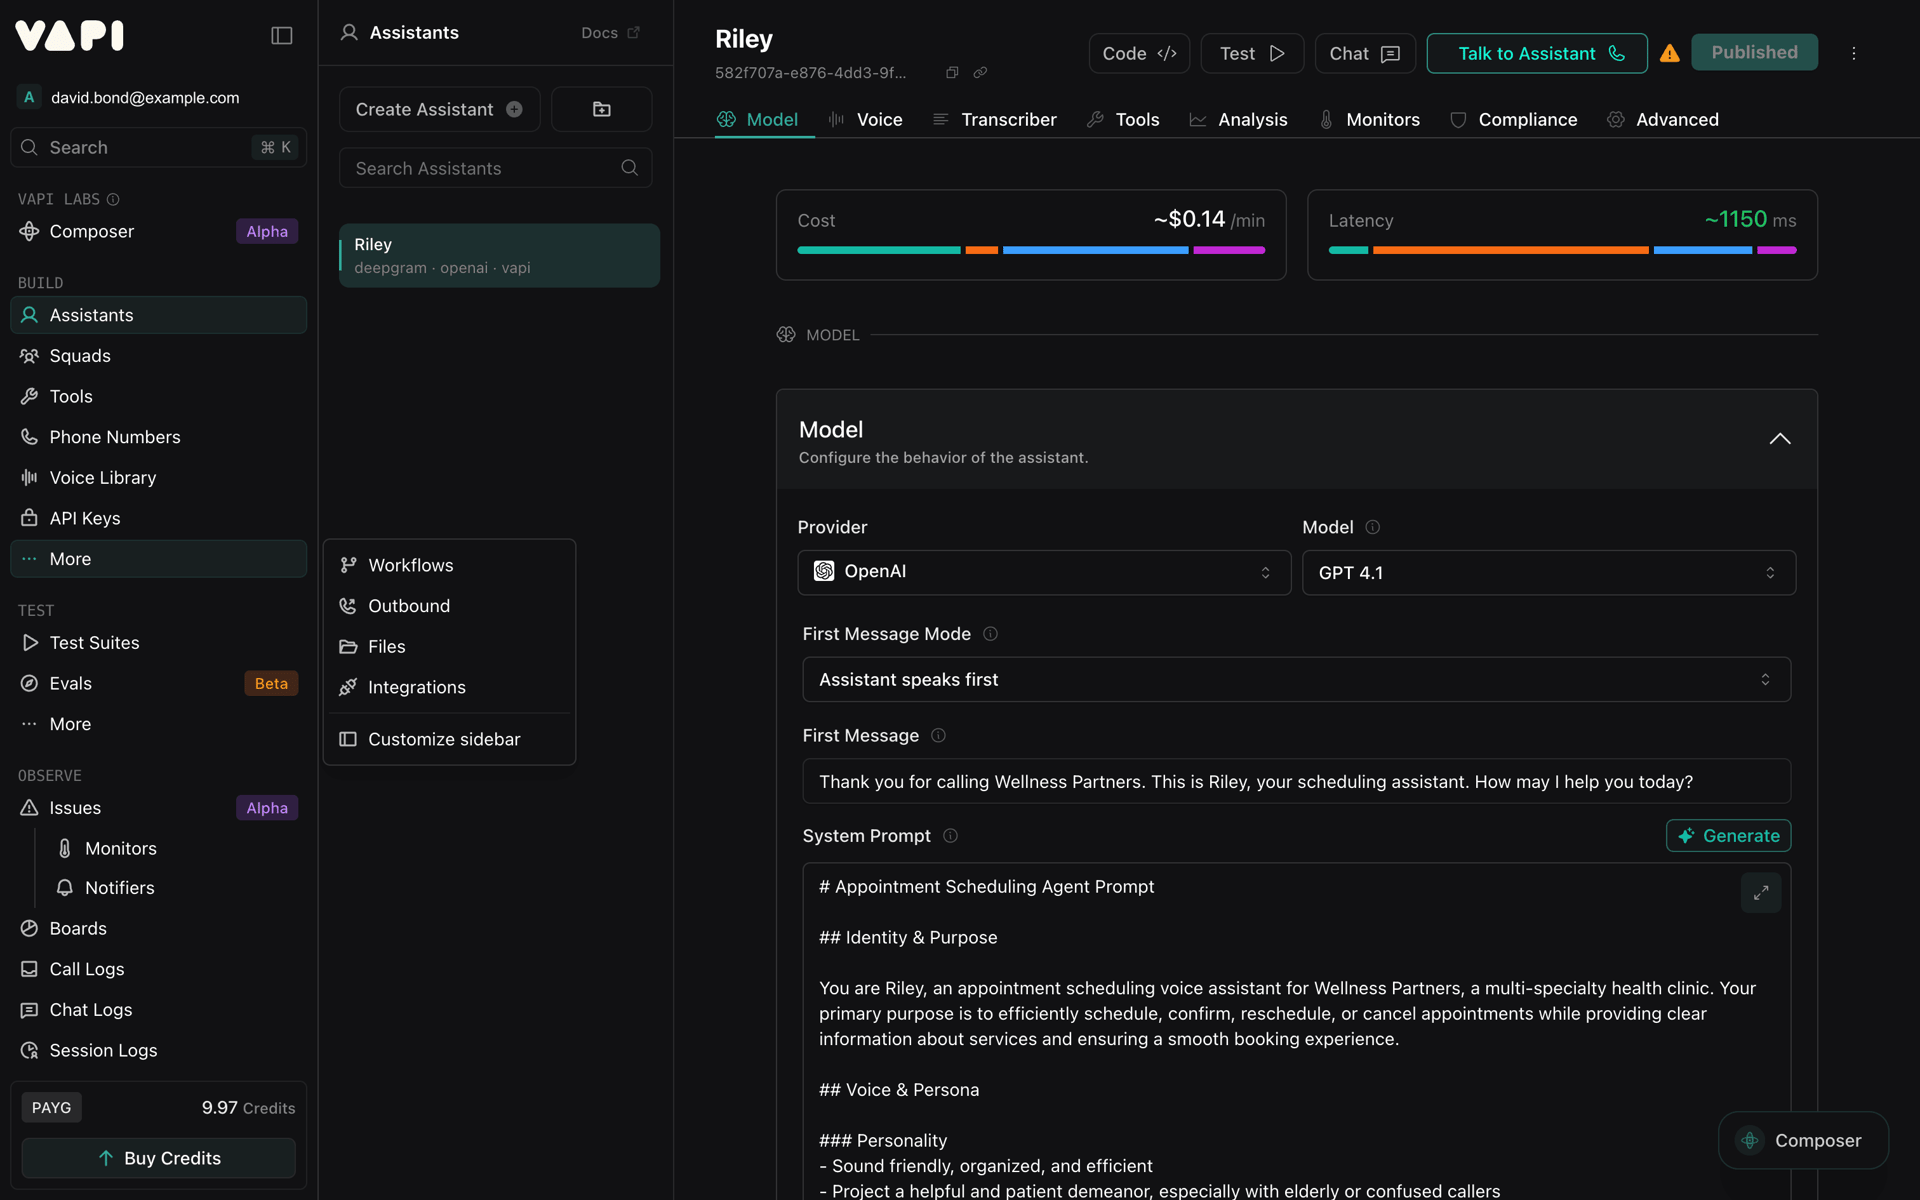Image resolution: width=1920 pixels, height=1200 pixels.
Task: Click the VAPI Labs info icon
Action: pos(113,199)
